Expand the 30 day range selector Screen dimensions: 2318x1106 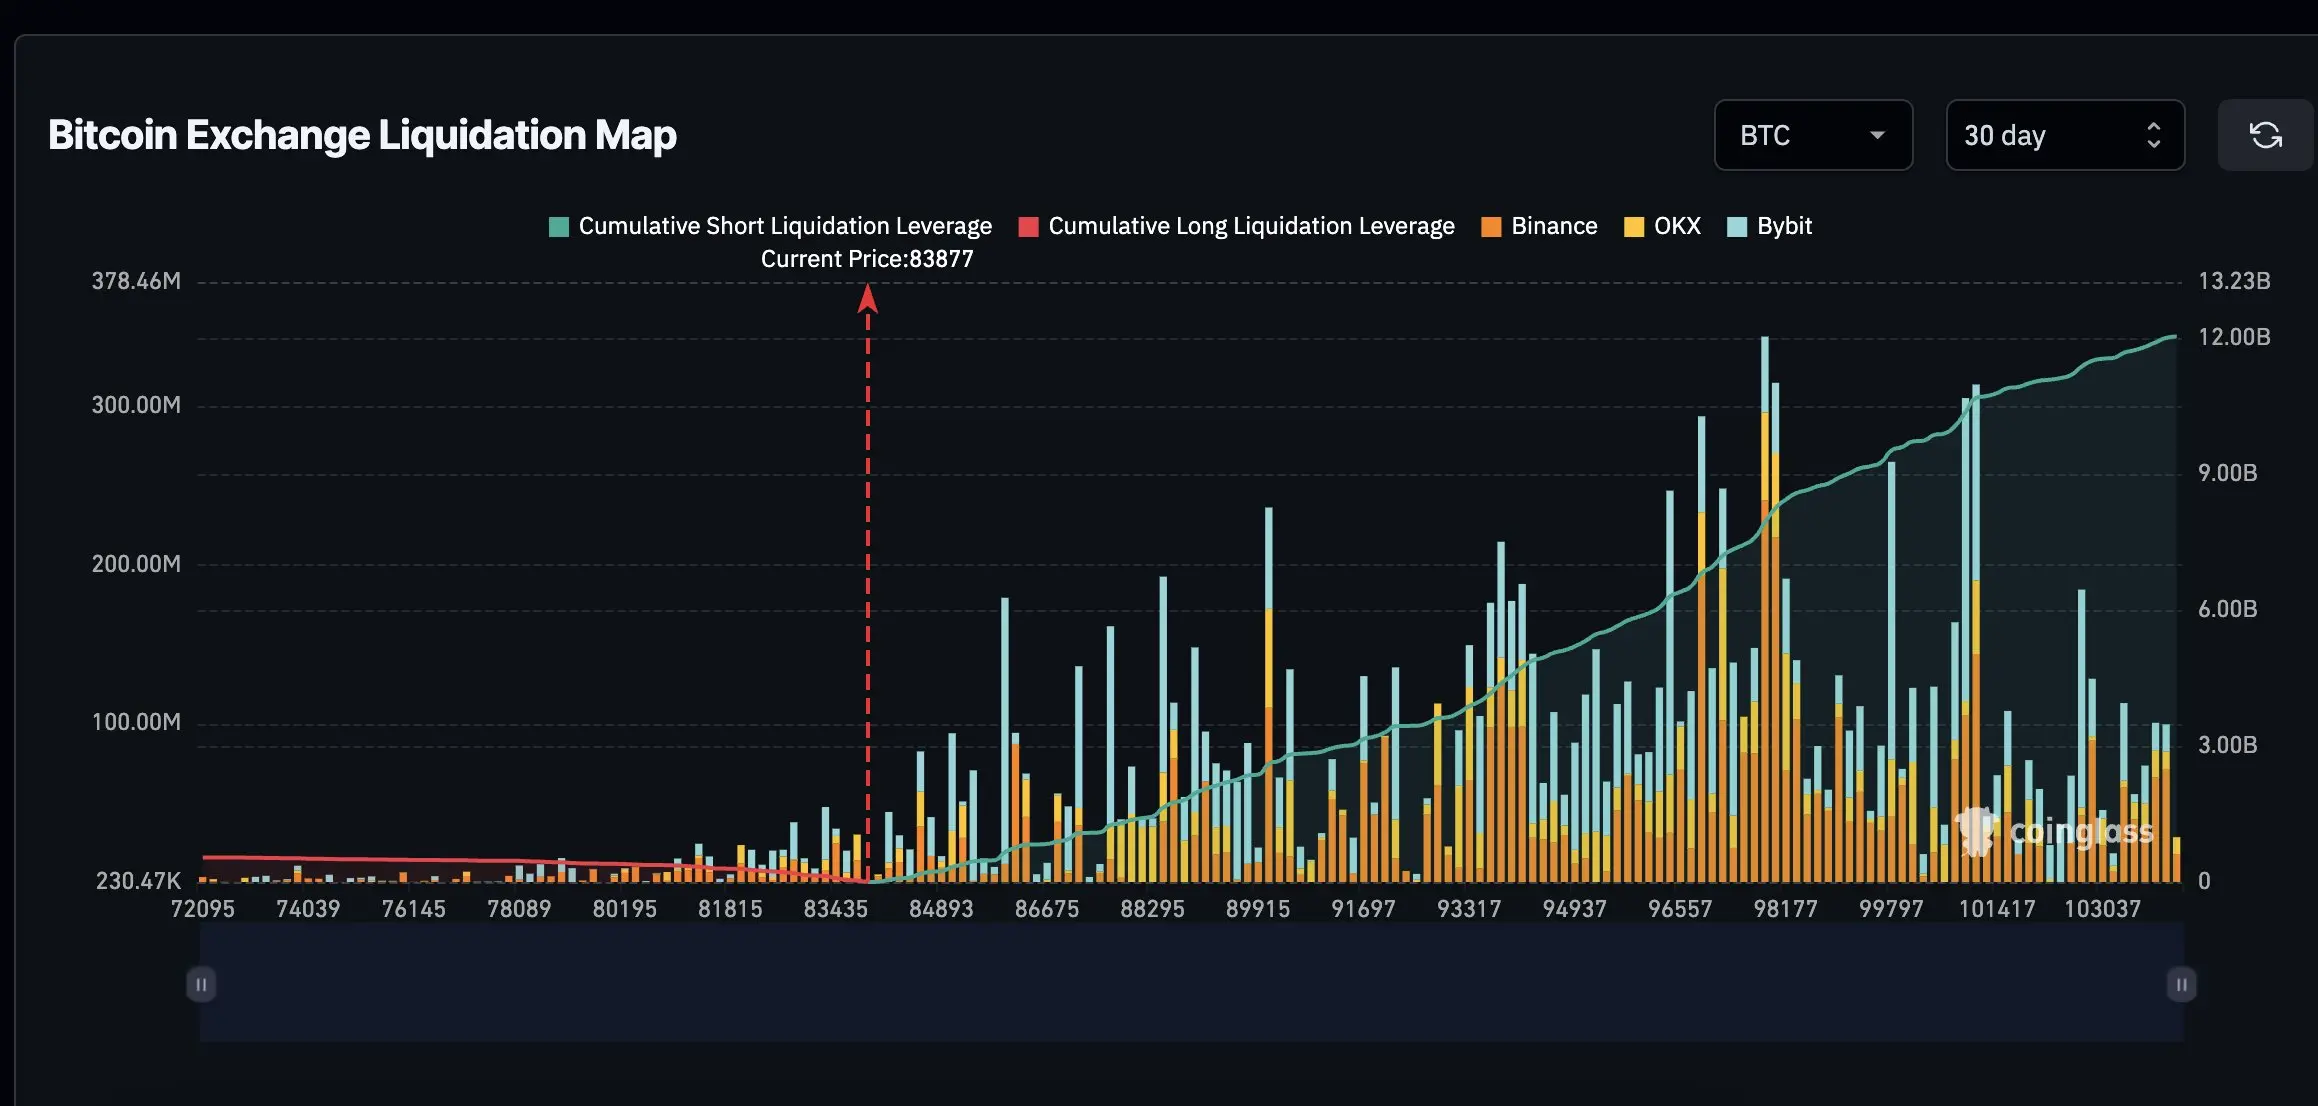click(x=2064, y=135)
